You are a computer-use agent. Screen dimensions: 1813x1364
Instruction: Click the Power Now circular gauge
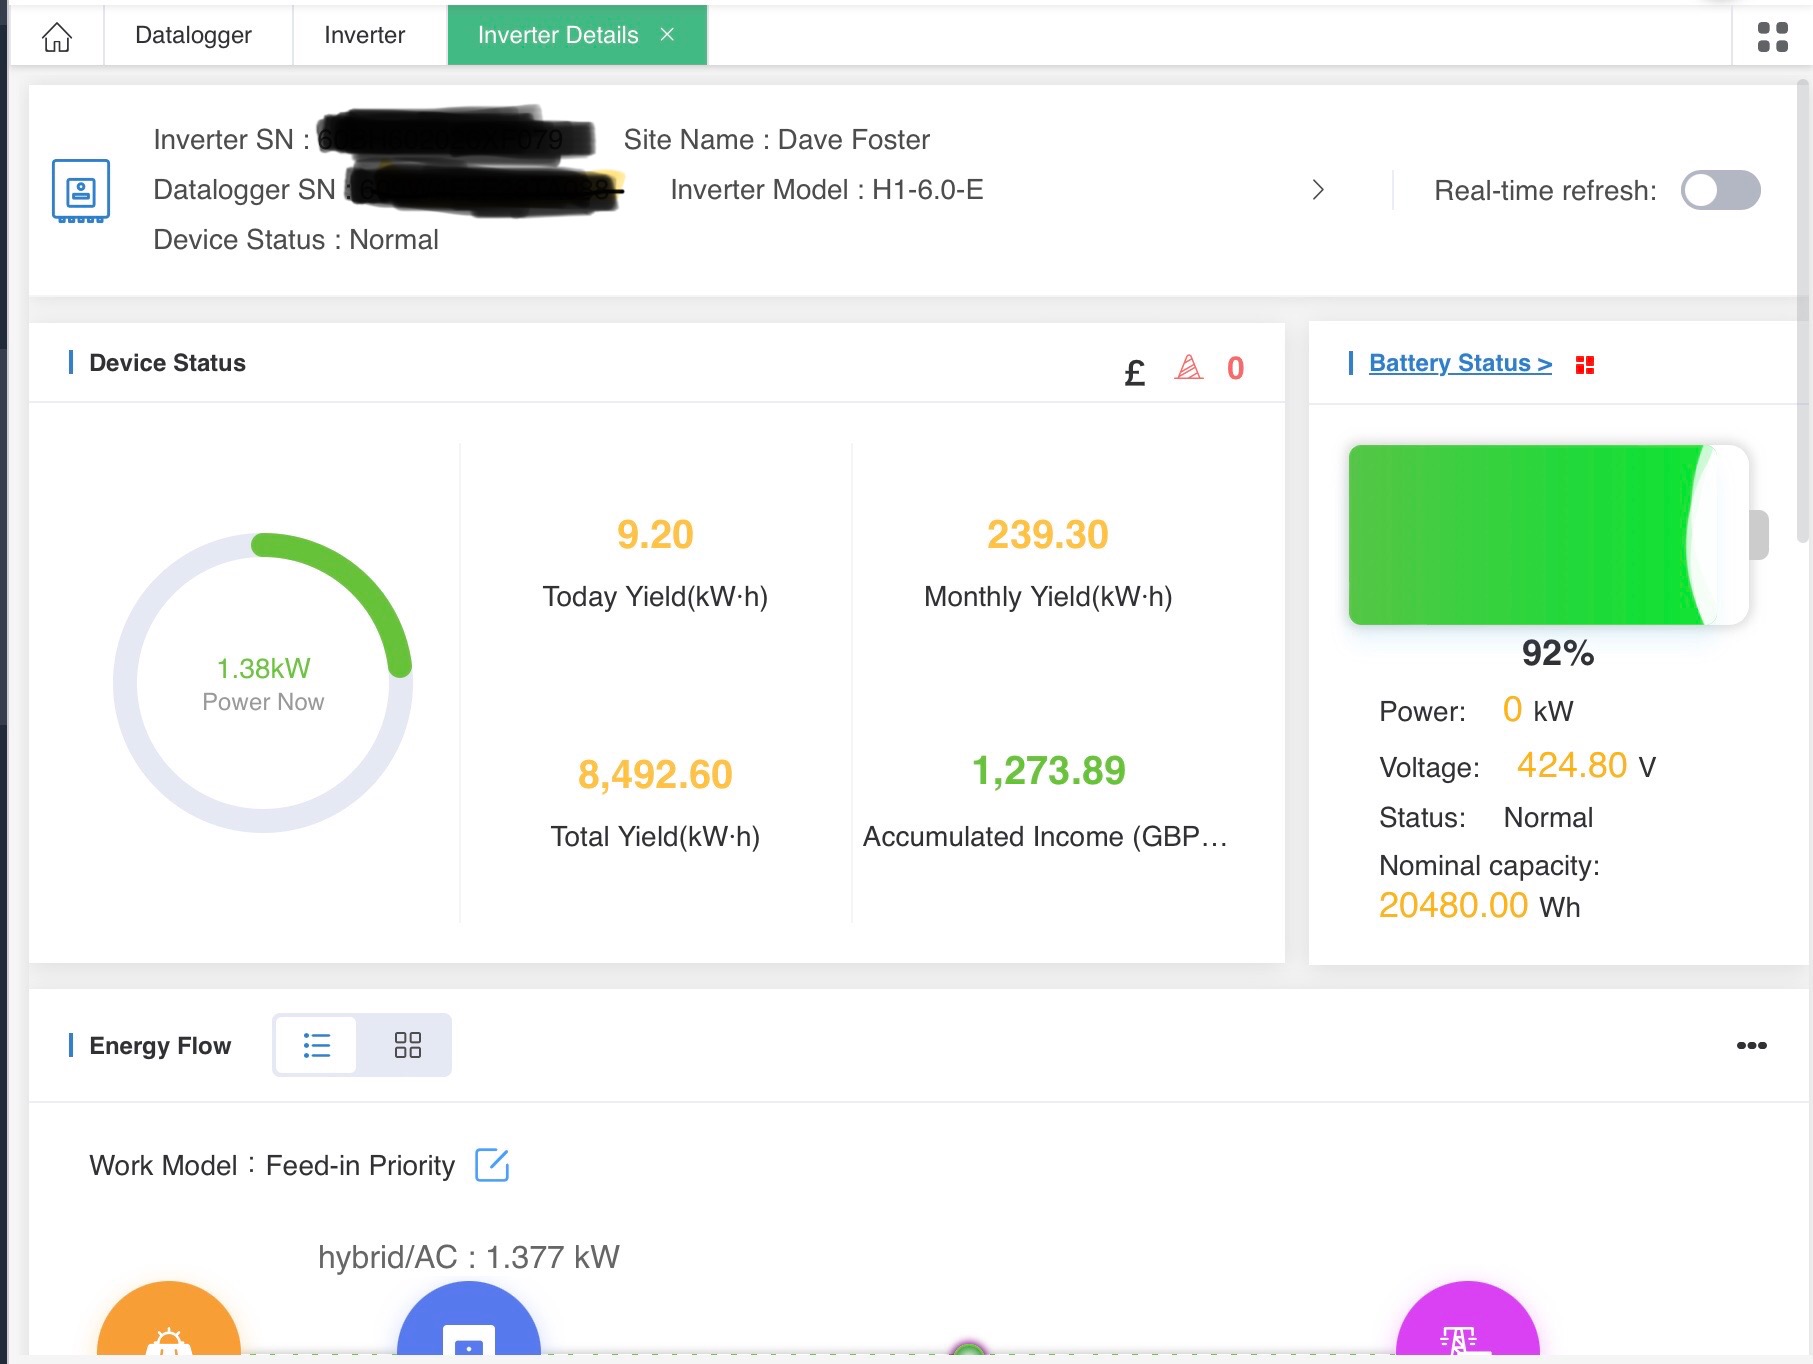coord(263,683)
